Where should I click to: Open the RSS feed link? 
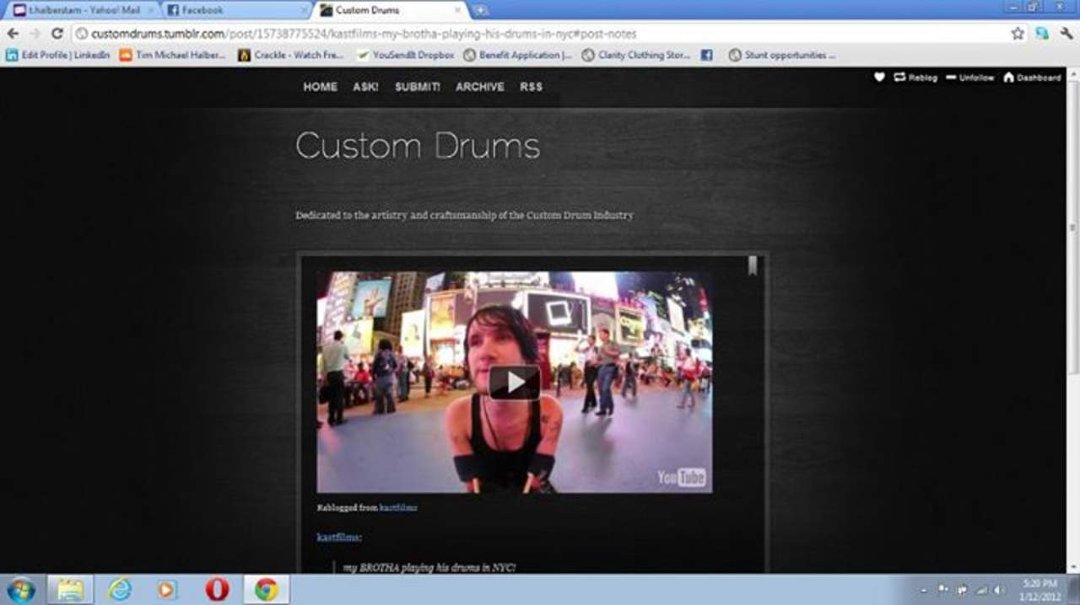531,87
